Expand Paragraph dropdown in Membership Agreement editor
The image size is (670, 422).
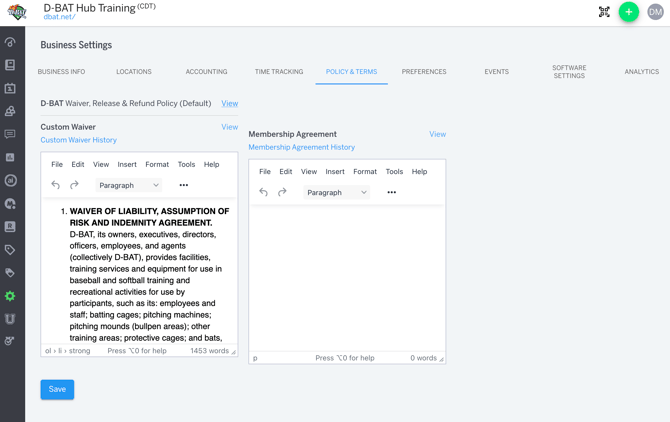pos(337,192)
